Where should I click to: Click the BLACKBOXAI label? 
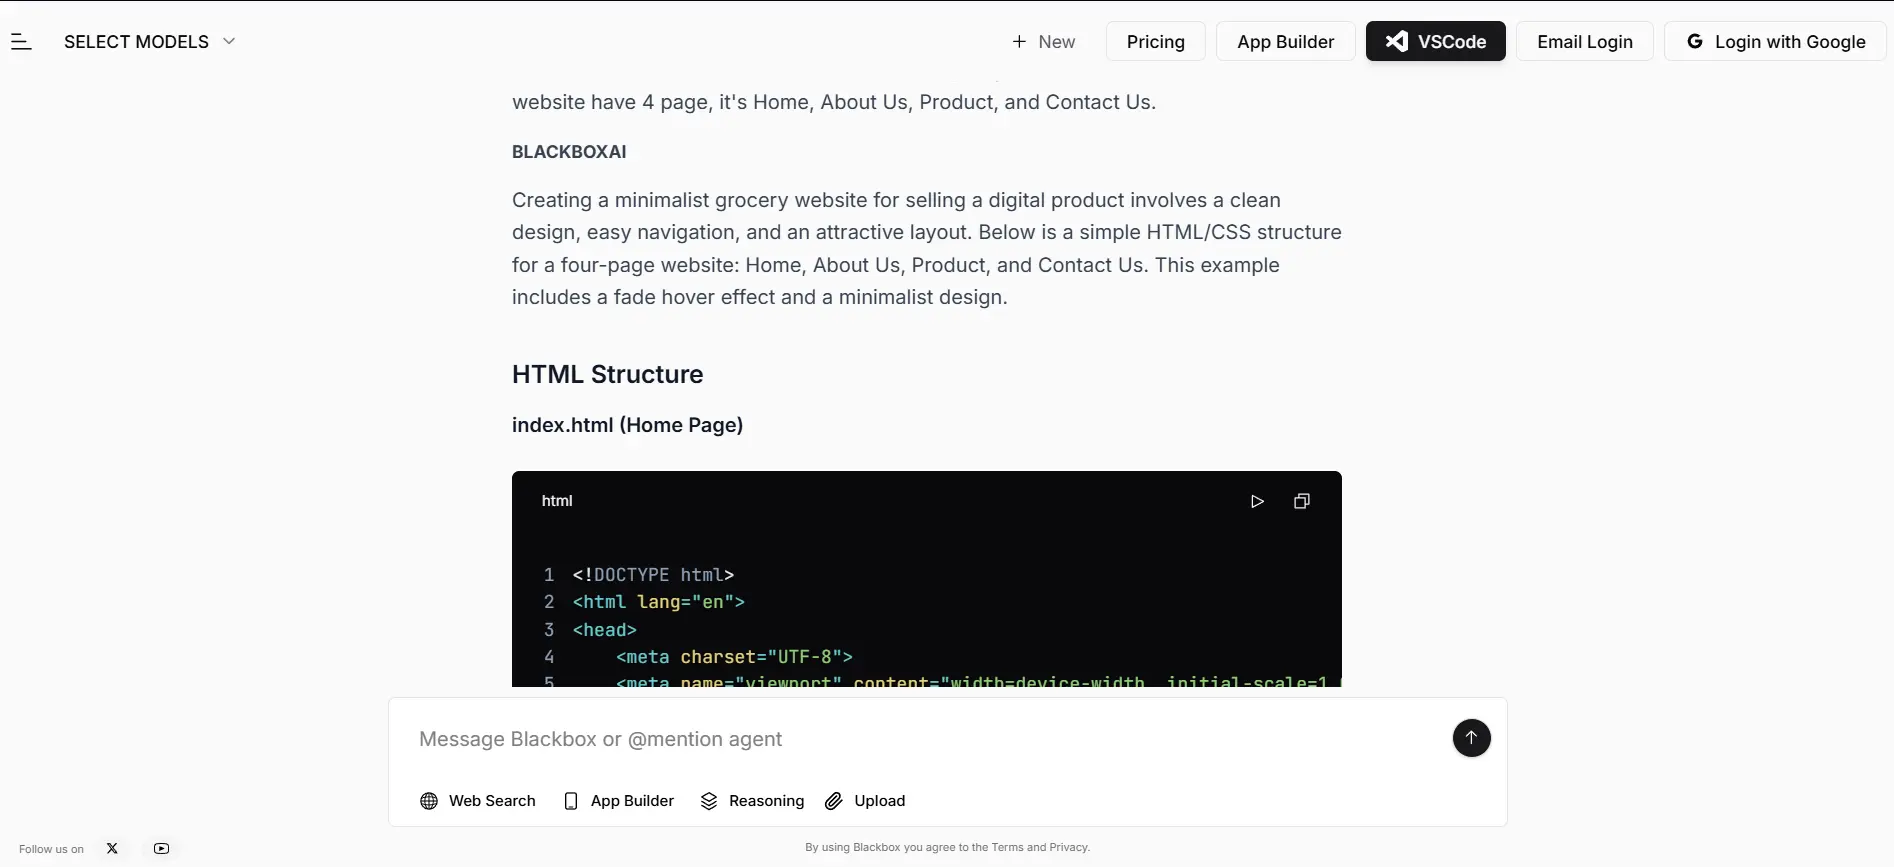tap(569, 152)
